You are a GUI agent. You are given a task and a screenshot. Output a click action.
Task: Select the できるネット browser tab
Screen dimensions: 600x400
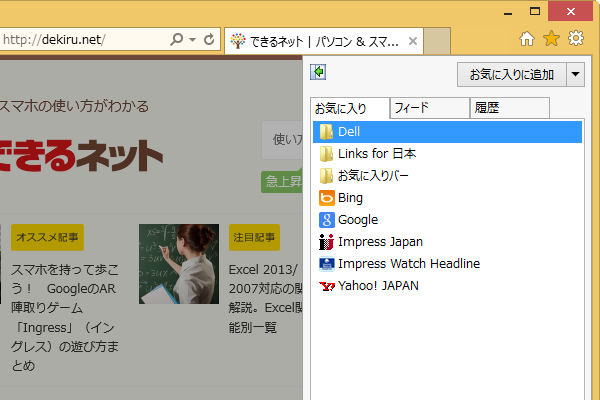point(324,41)
